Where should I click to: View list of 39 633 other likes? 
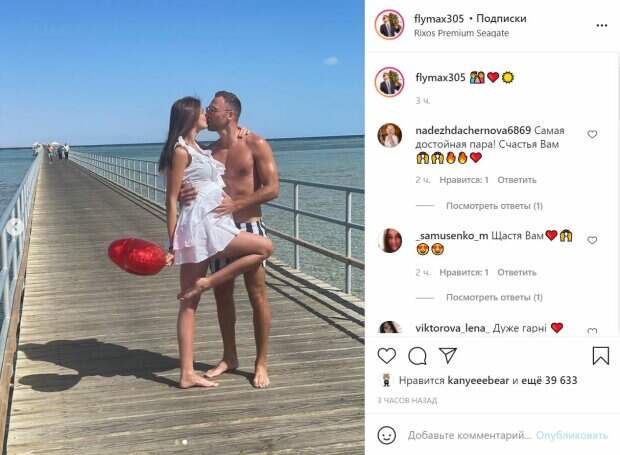click(x=549, y=380)
